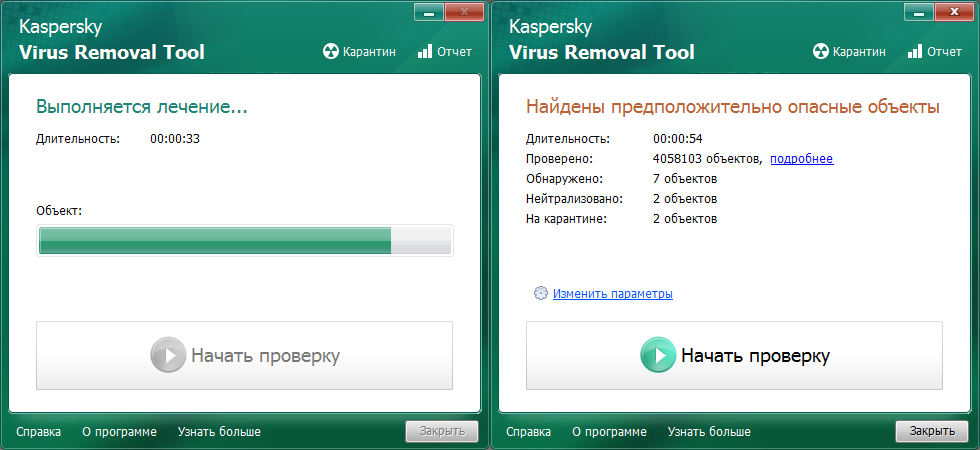Select О программе in the right window footer
Screen dimensions: 980x450
[x=609, y=432]
